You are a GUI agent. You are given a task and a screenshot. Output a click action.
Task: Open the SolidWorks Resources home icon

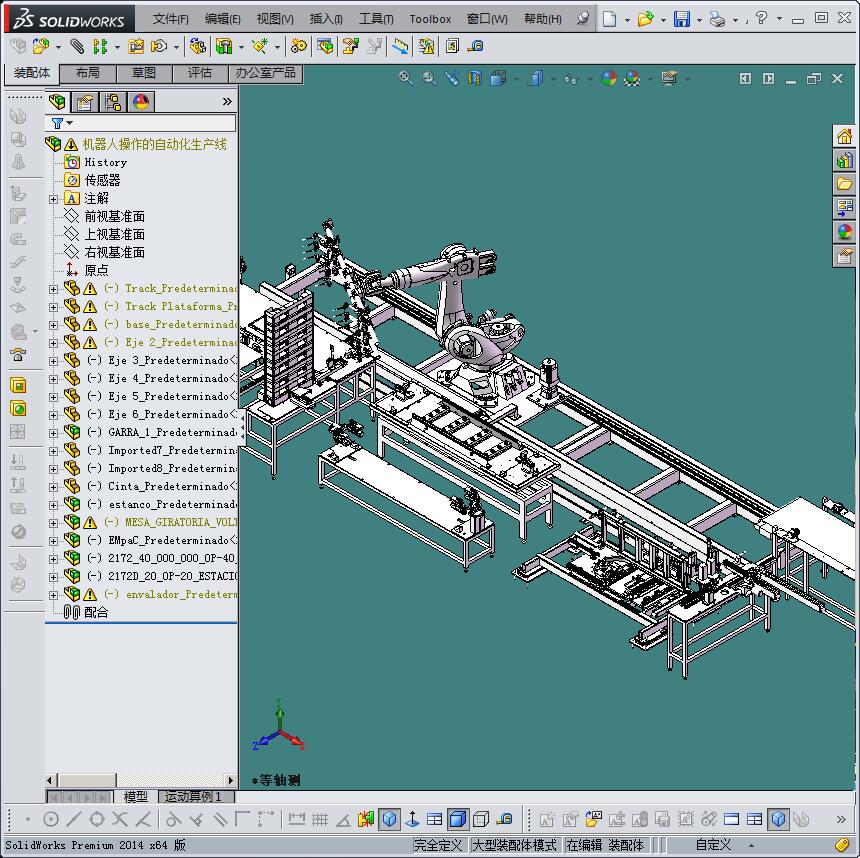click(x=845, y=136)
